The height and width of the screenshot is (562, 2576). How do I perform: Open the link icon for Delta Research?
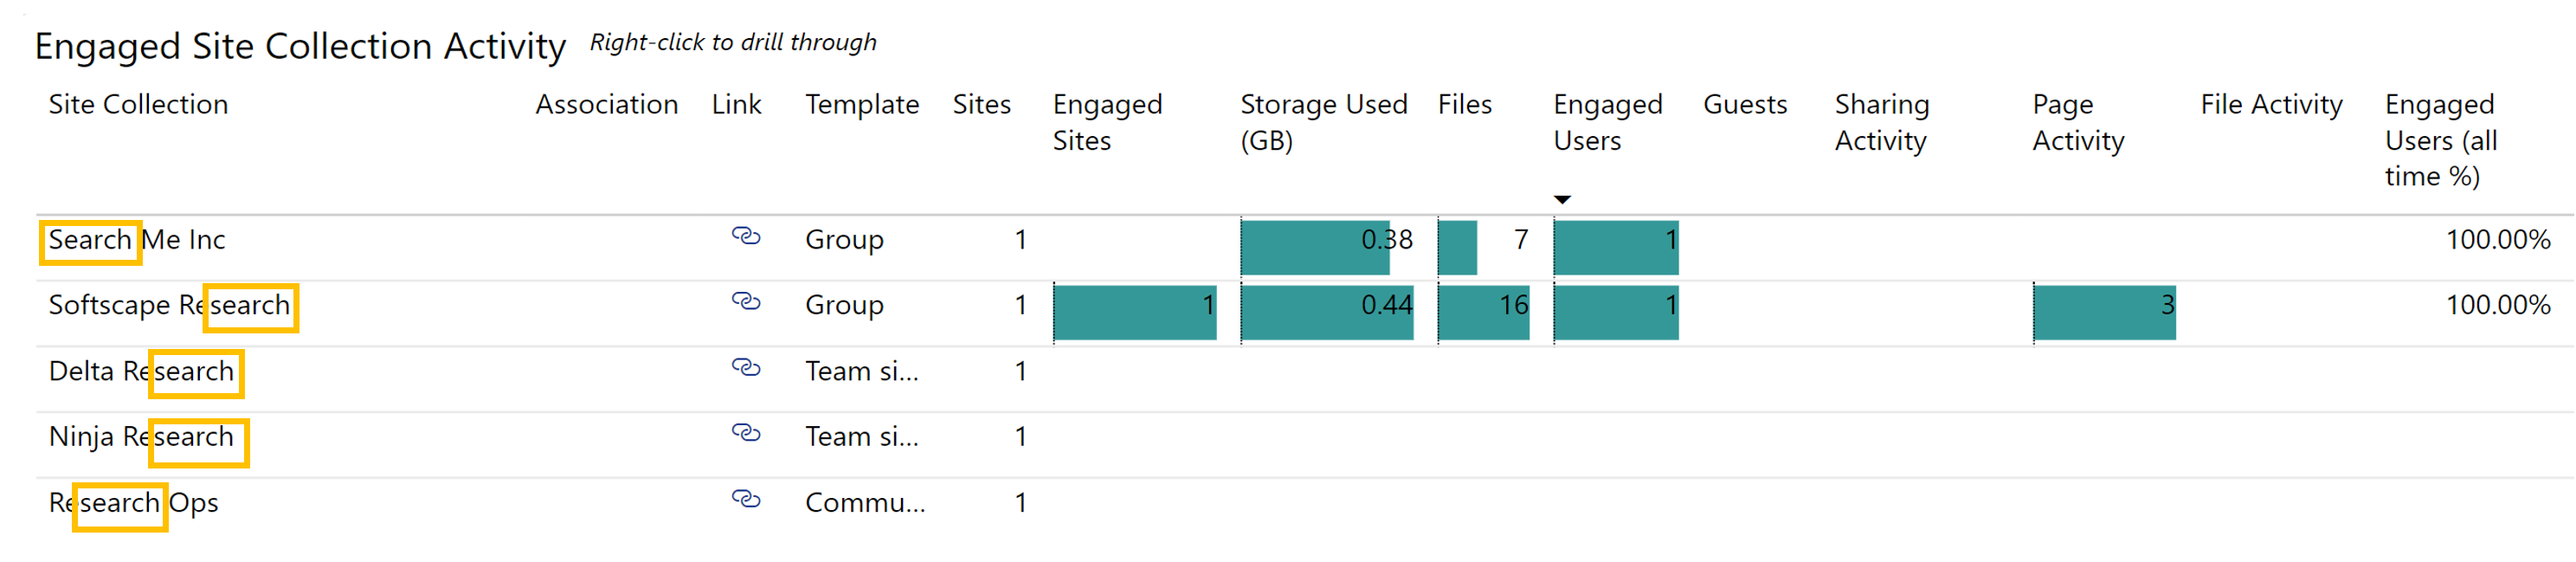point(746,368)
